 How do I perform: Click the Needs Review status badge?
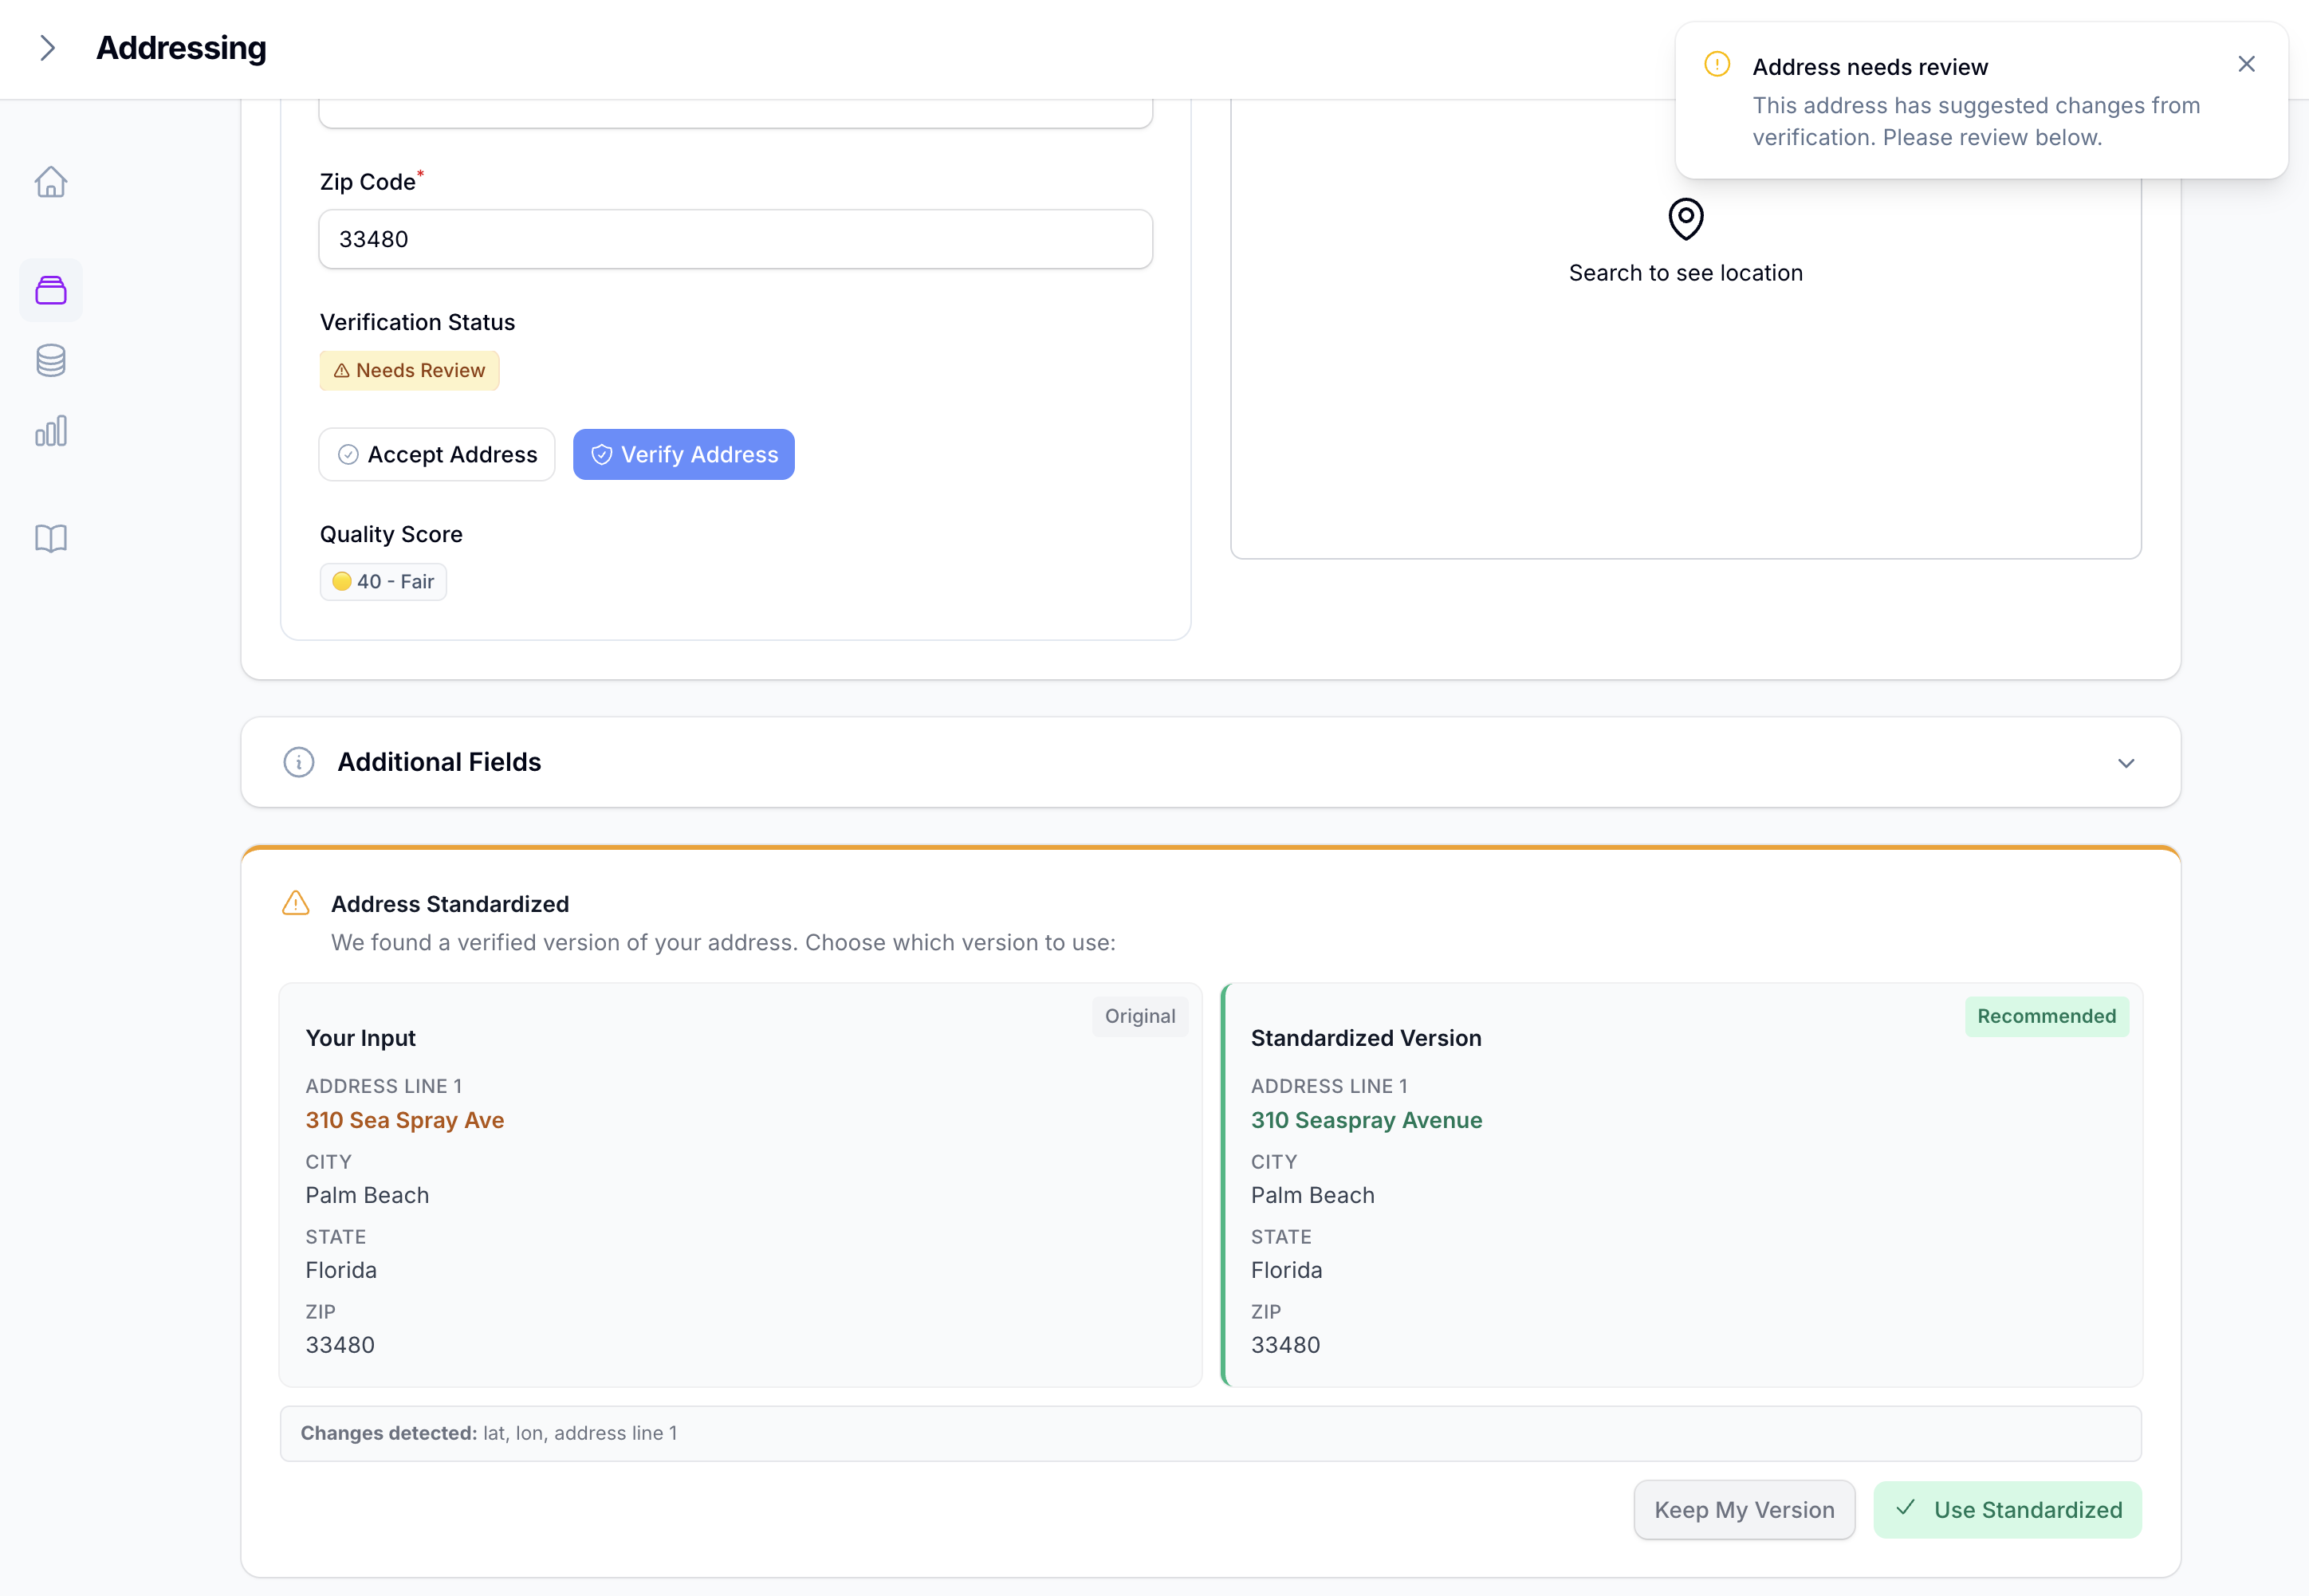coord(409,370)
